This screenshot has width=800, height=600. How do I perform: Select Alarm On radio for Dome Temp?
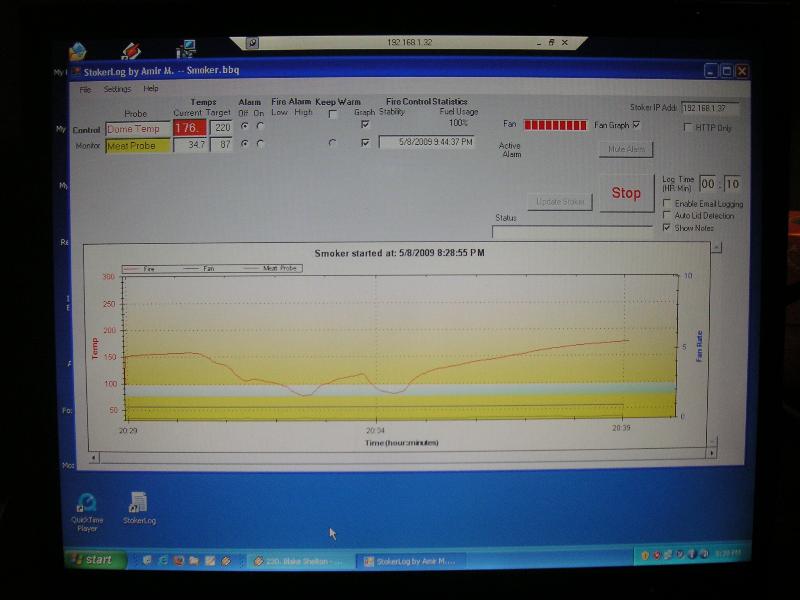pyautogui.click(x=260, y=126)
